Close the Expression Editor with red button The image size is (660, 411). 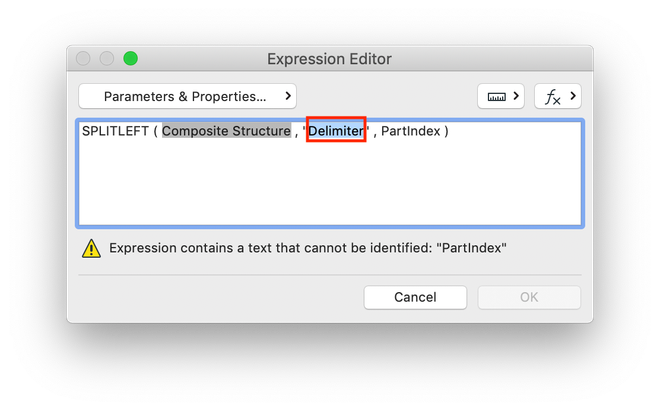coord(84,59)
